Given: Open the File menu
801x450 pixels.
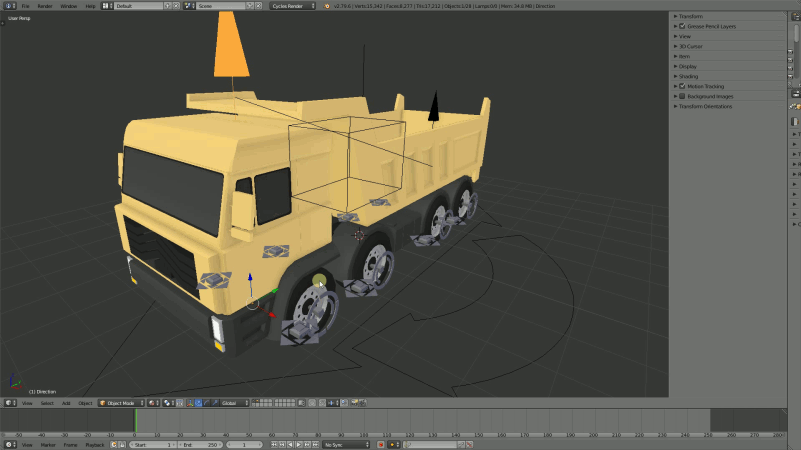Looking at the screenshot, I should point(25,6).
